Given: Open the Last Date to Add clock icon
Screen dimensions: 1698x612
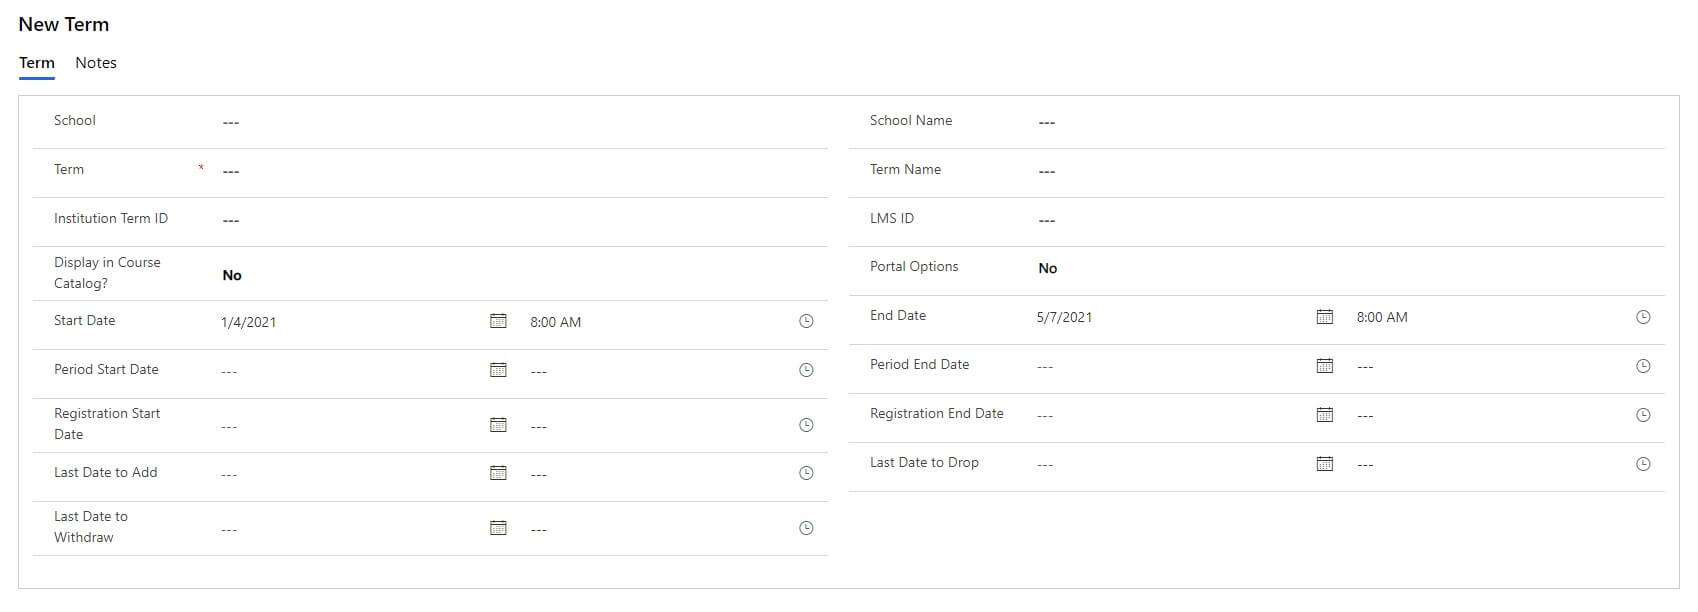Looking at the screenshot, I should point(806,473).
